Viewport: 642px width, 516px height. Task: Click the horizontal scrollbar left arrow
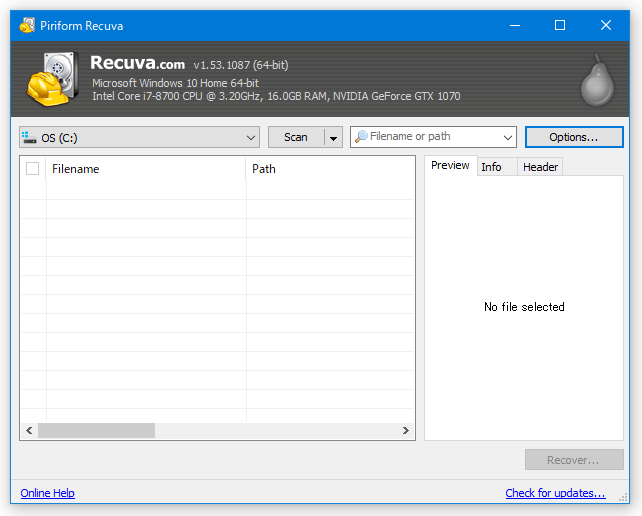[29, 430]
